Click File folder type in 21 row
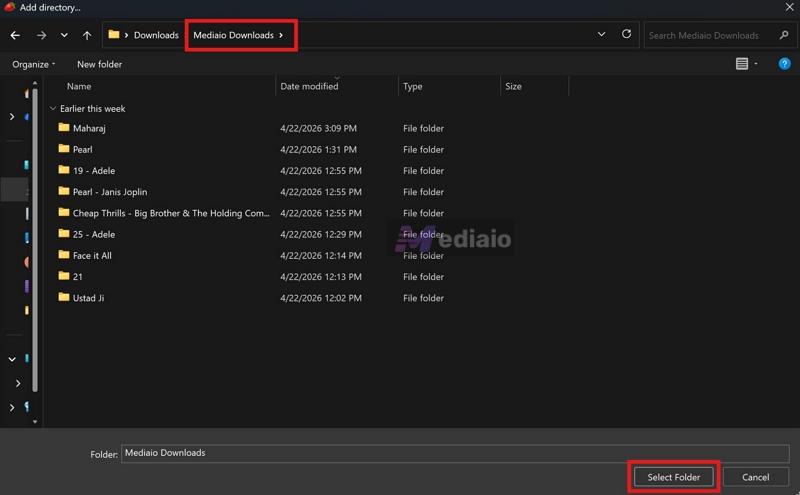This screenshot has width=800, height=495. point(423,277)
